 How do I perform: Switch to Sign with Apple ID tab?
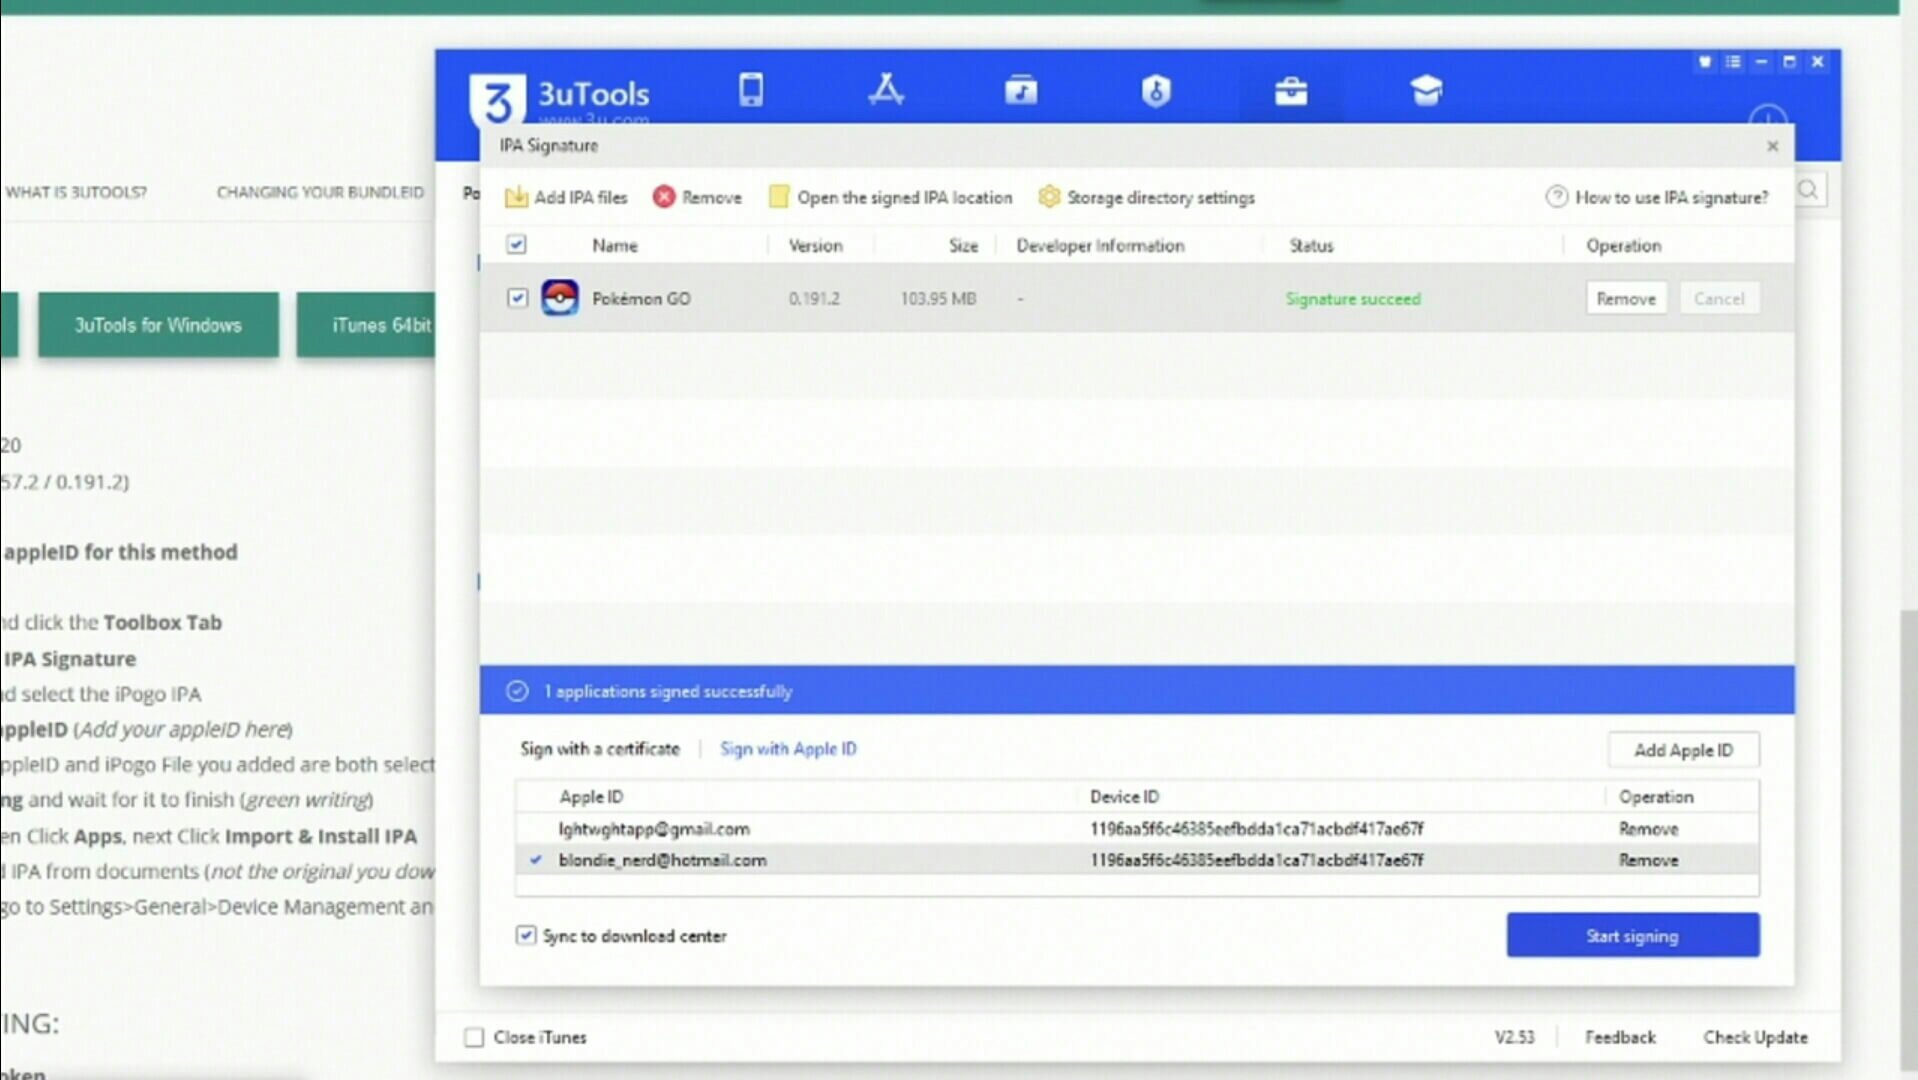coord(788,748)
